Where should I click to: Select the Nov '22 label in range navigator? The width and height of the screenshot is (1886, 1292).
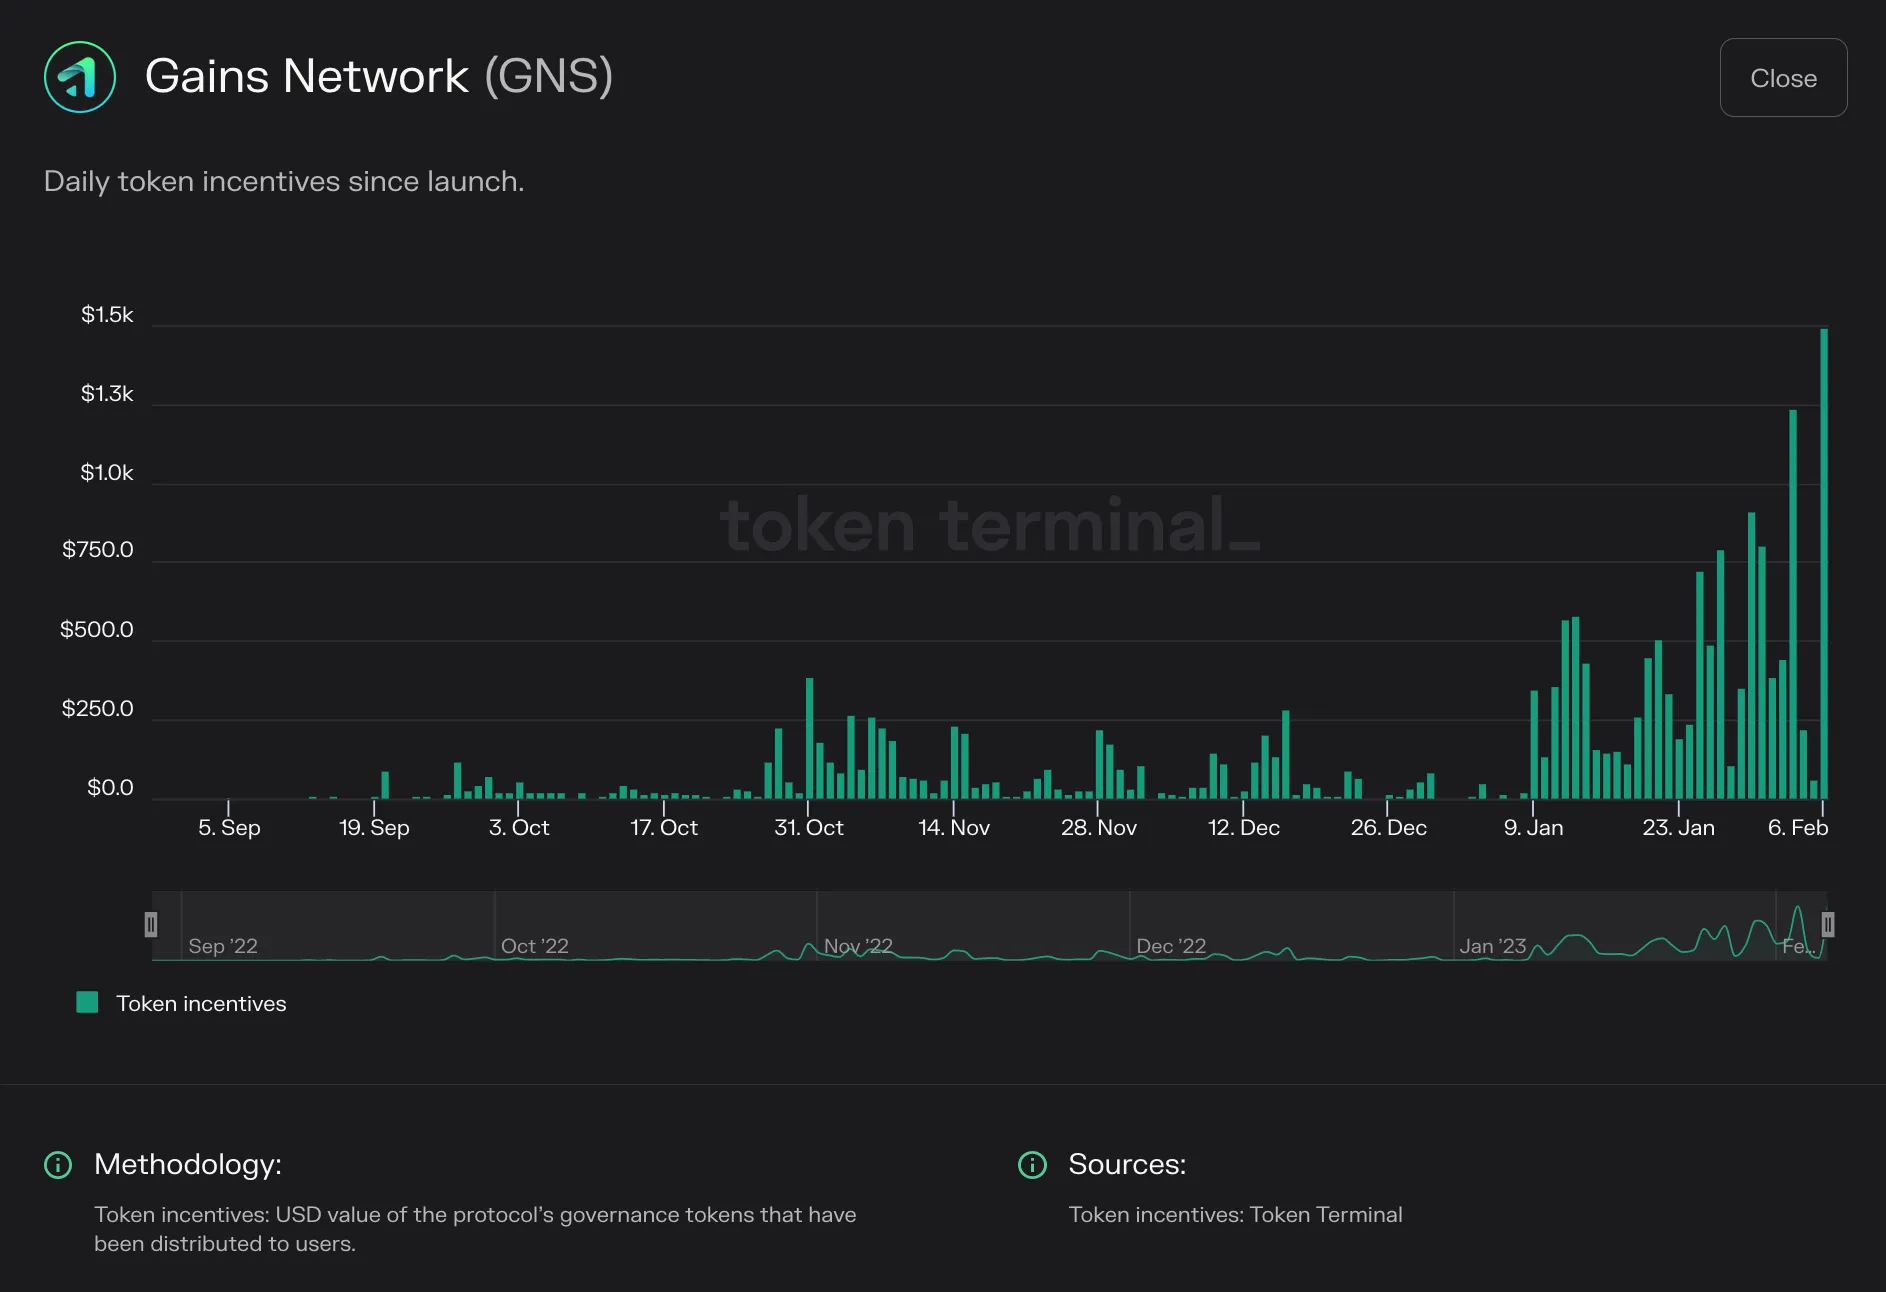[x=858, y=946]
